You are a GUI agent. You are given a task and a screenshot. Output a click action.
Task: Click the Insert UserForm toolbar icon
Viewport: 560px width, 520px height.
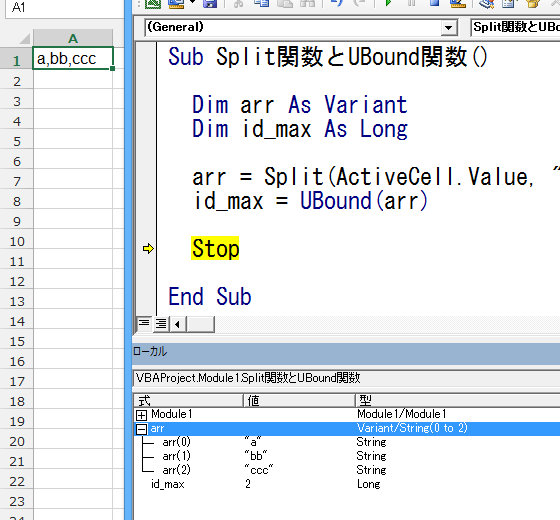click(176, 4)
